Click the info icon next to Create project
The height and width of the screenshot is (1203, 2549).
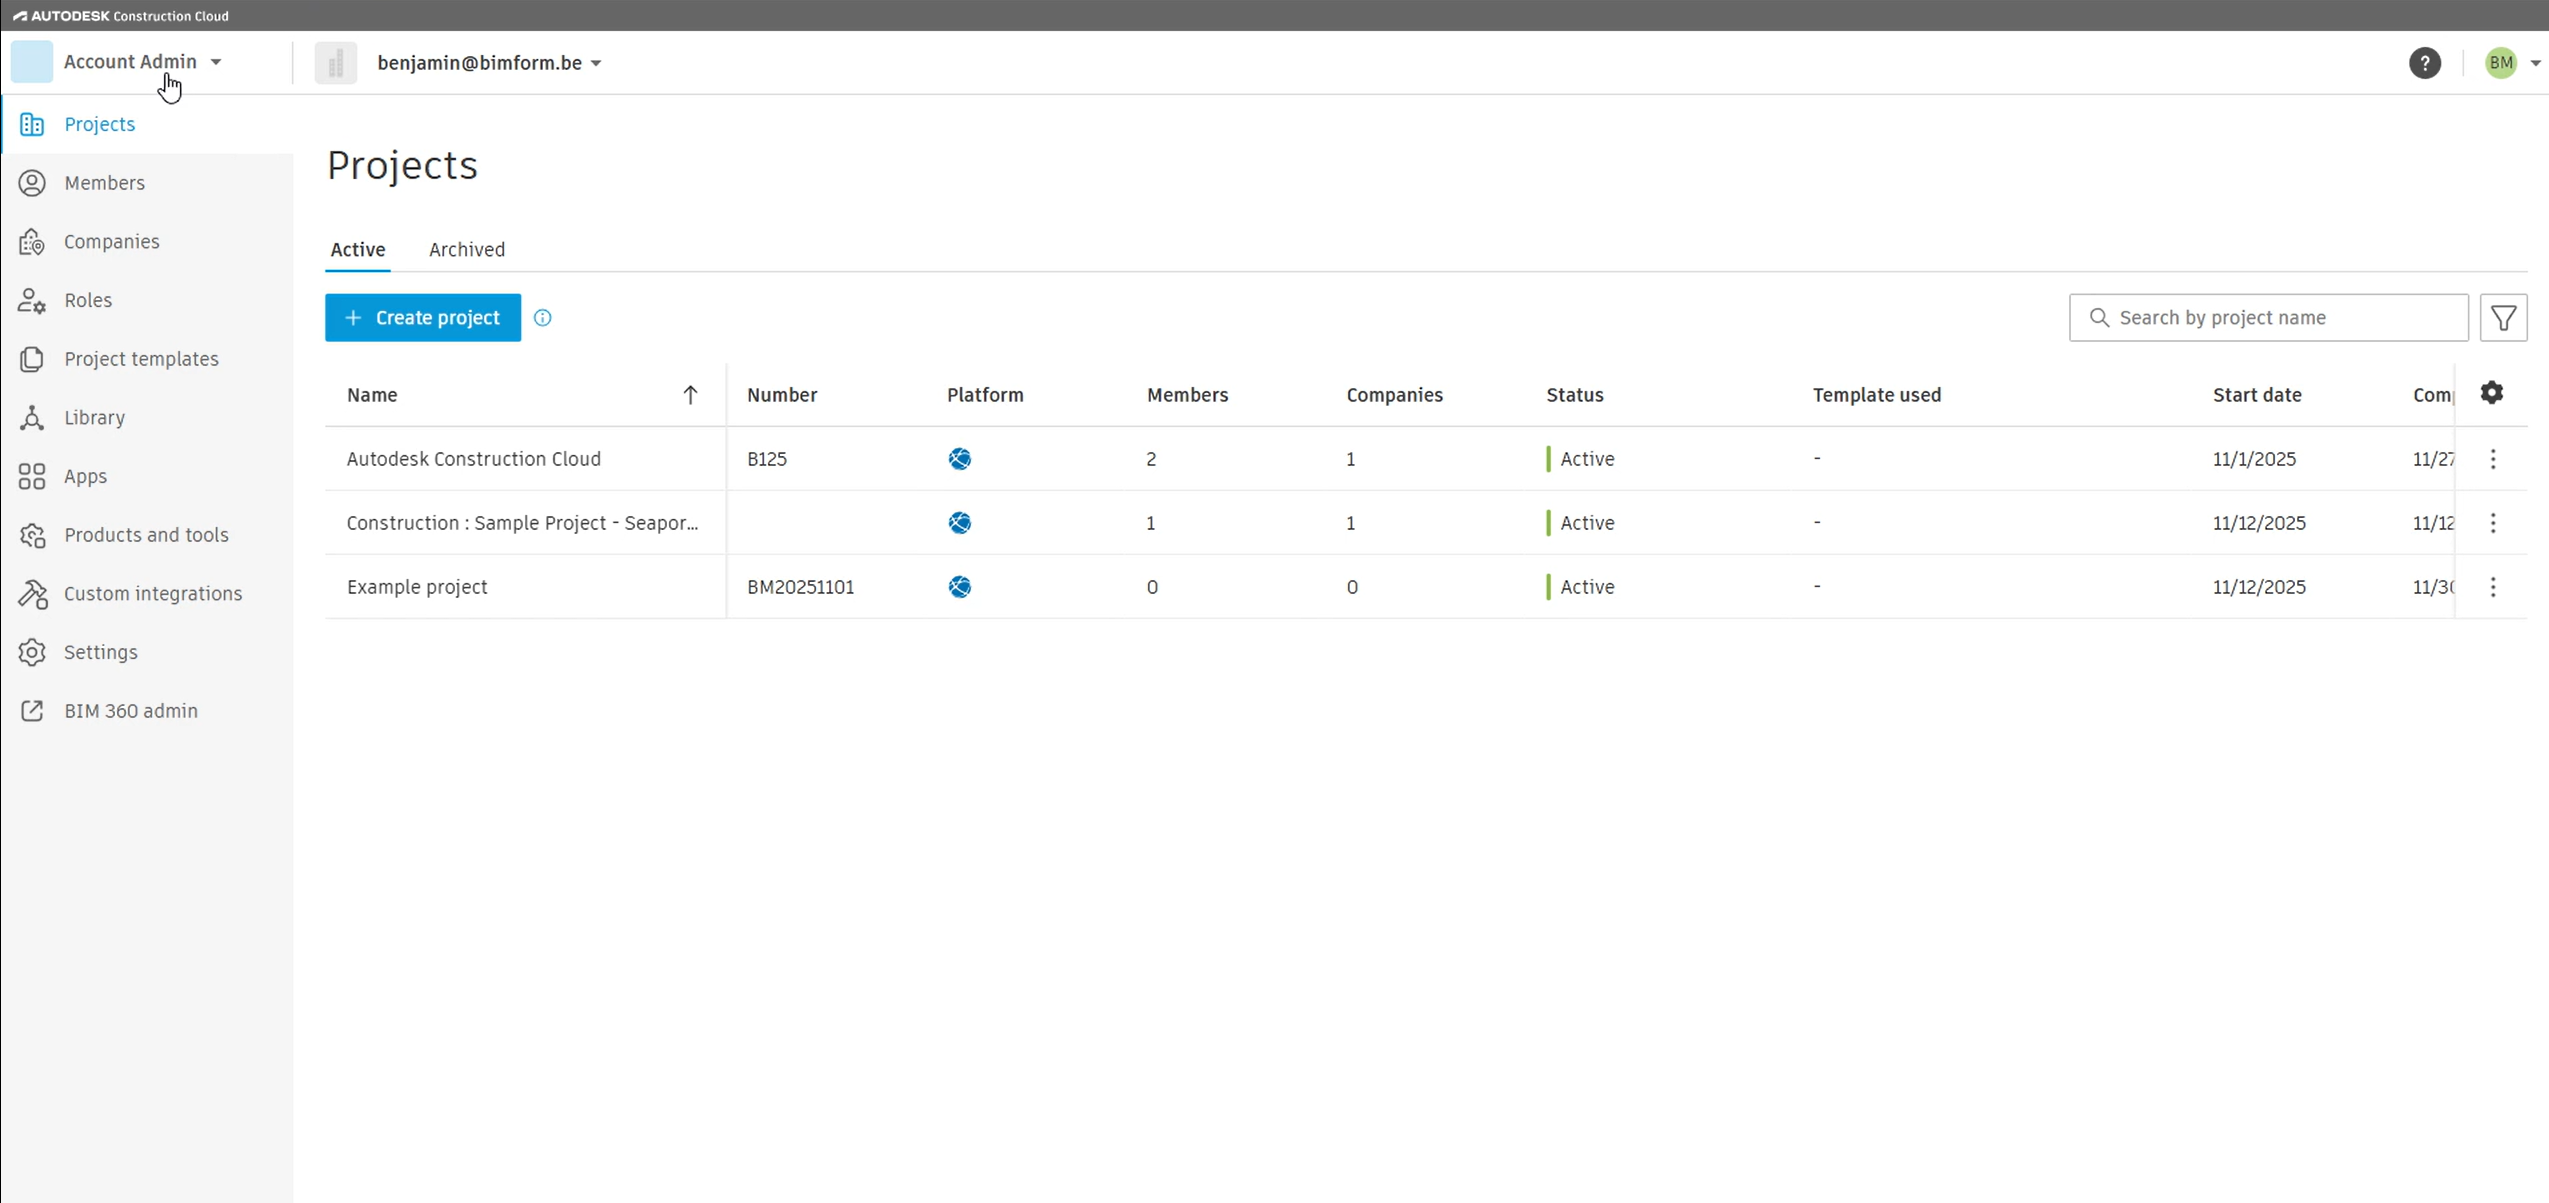click(x=542, y=318)
